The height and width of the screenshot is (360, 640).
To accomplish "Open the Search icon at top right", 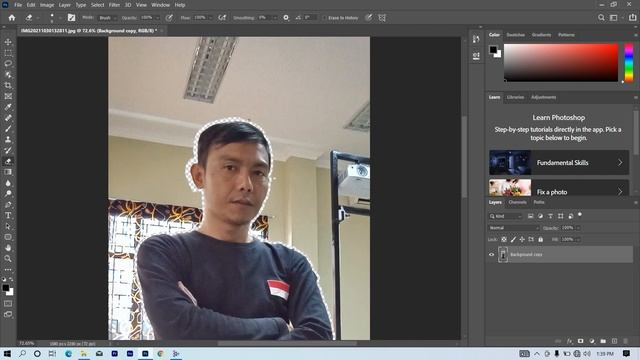I will point(601,18).
